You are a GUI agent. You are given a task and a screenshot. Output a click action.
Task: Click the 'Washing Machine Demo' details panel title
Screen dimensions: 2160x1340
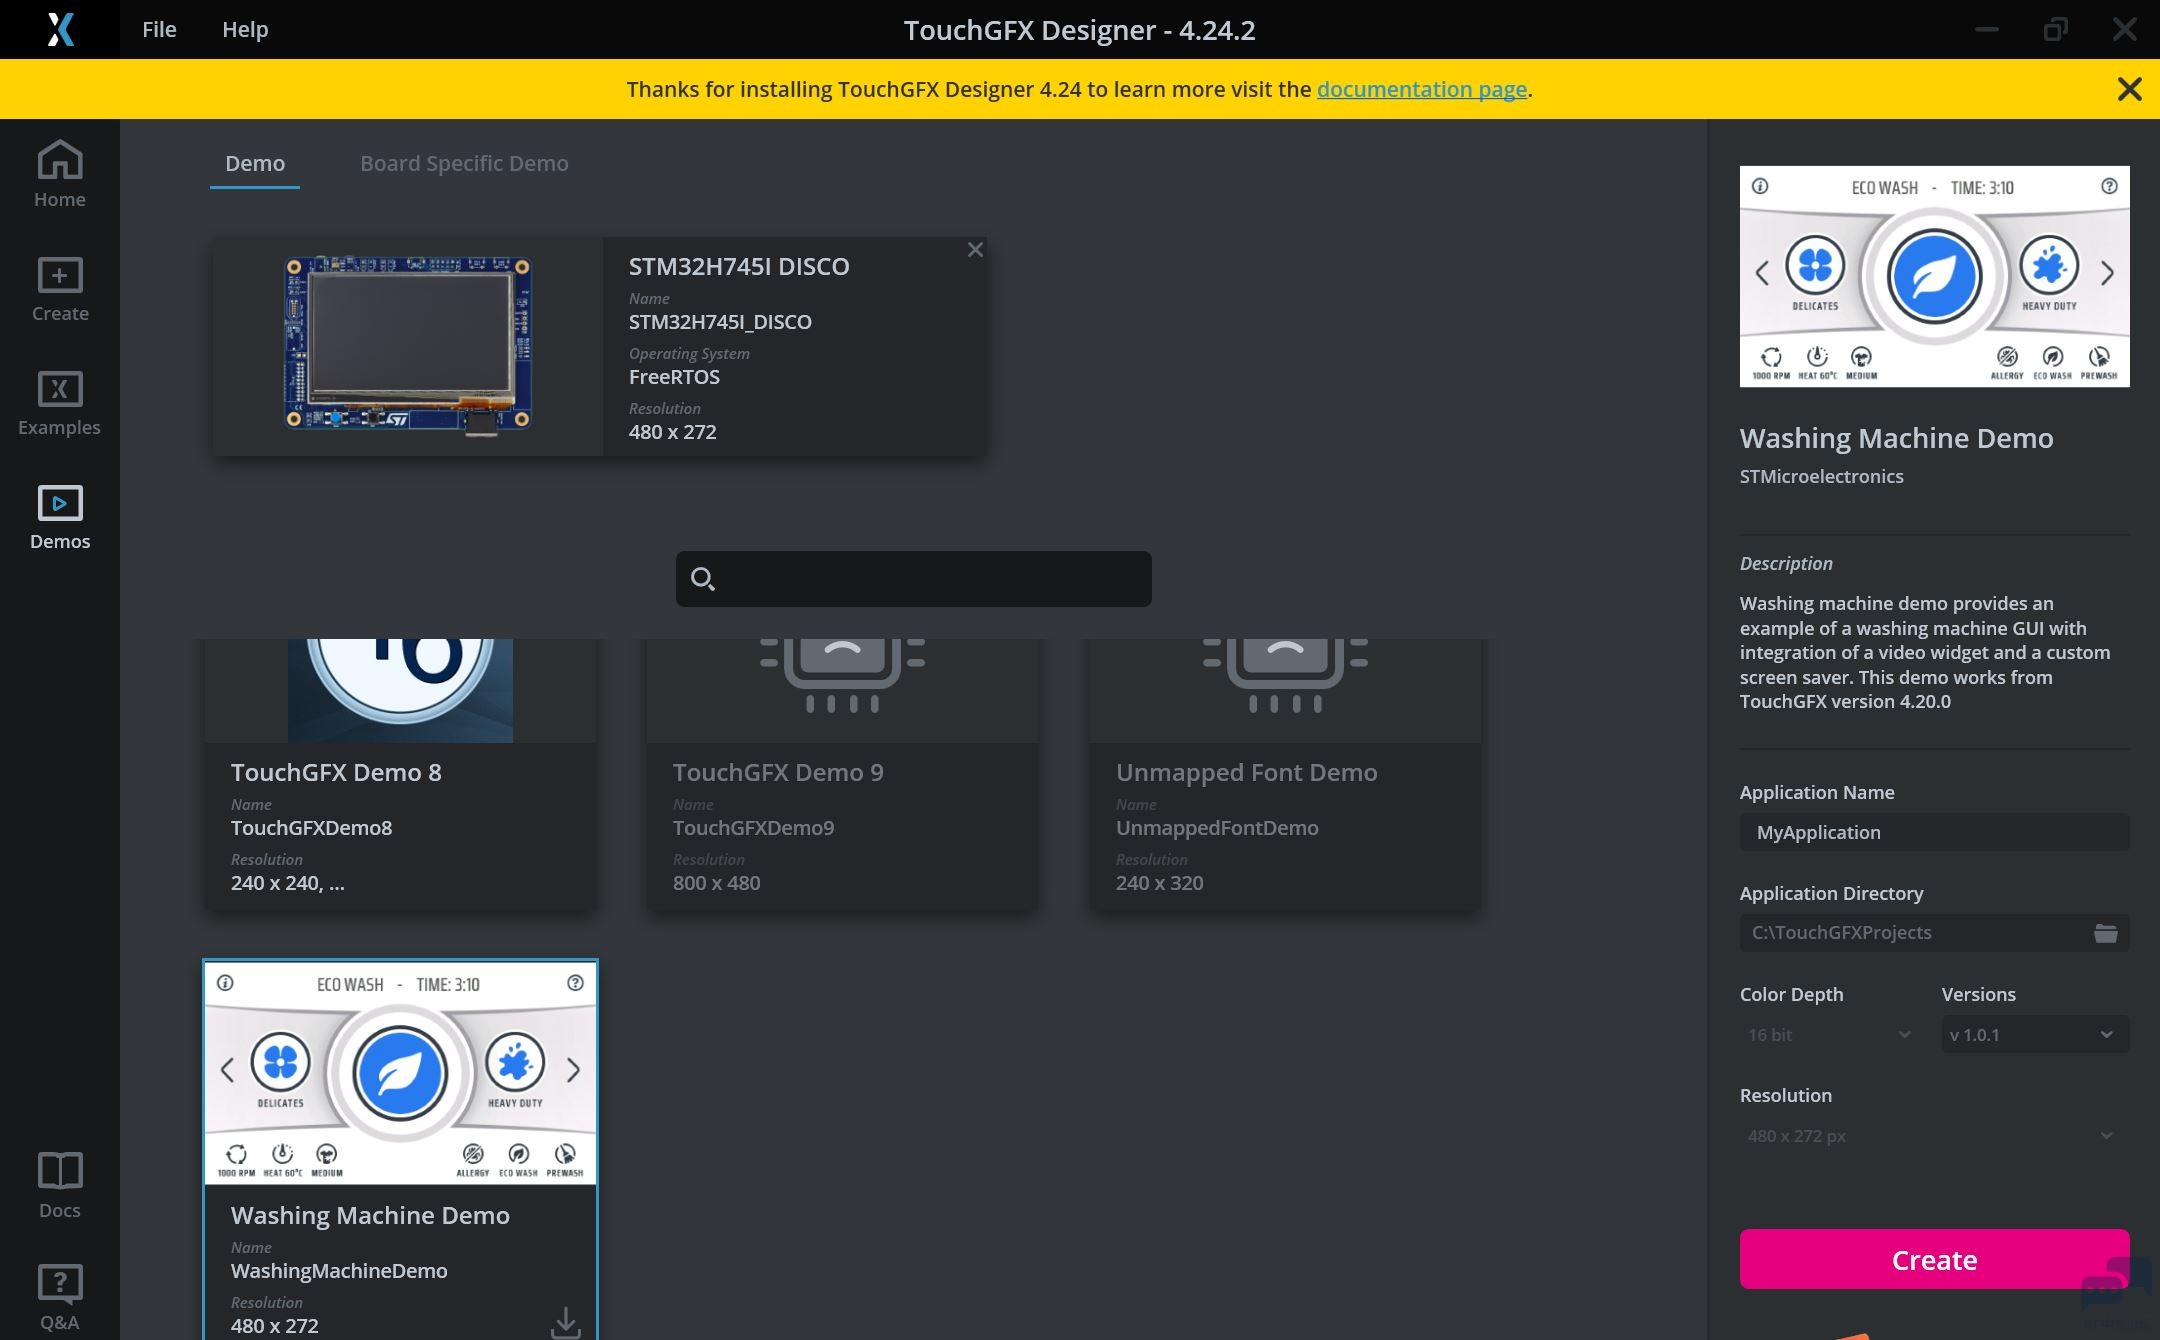(x=1896, y=438)
